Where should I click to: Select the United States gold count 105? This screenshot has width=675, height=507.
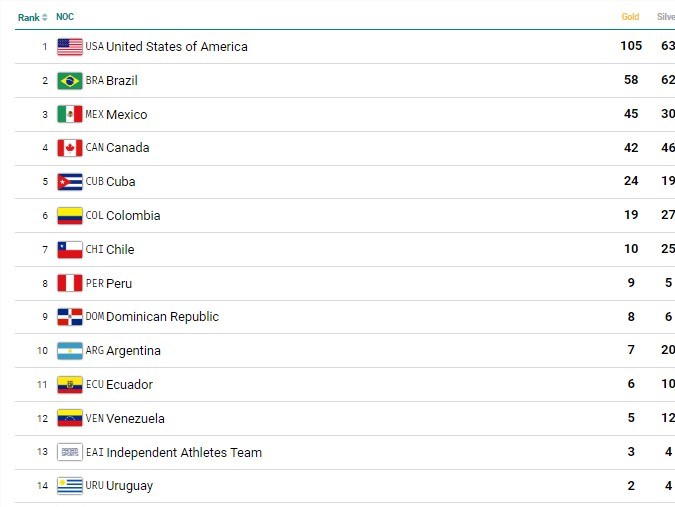[x=630, y=46]
